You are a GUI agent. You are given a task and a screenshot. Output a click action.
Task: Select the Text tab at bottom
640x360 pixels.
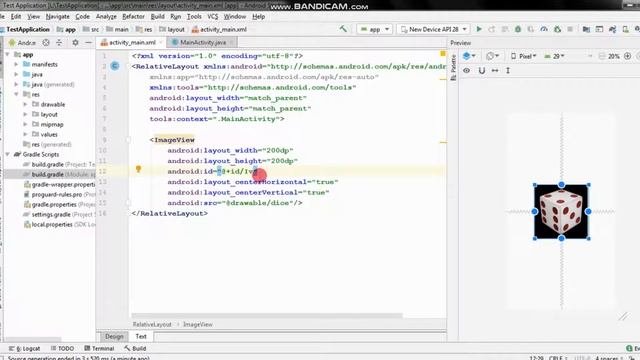click(x=141, y=336)
